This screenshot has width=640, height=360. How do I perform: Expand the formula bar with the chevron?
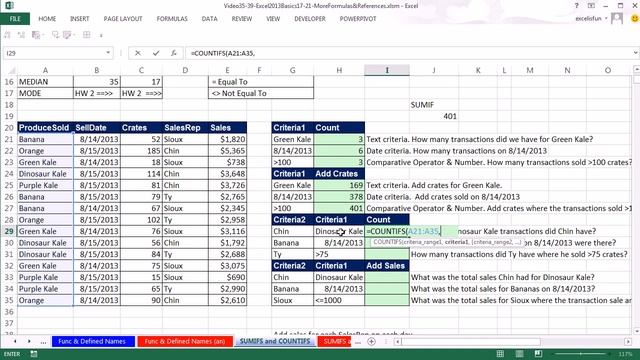pos(636,53)
